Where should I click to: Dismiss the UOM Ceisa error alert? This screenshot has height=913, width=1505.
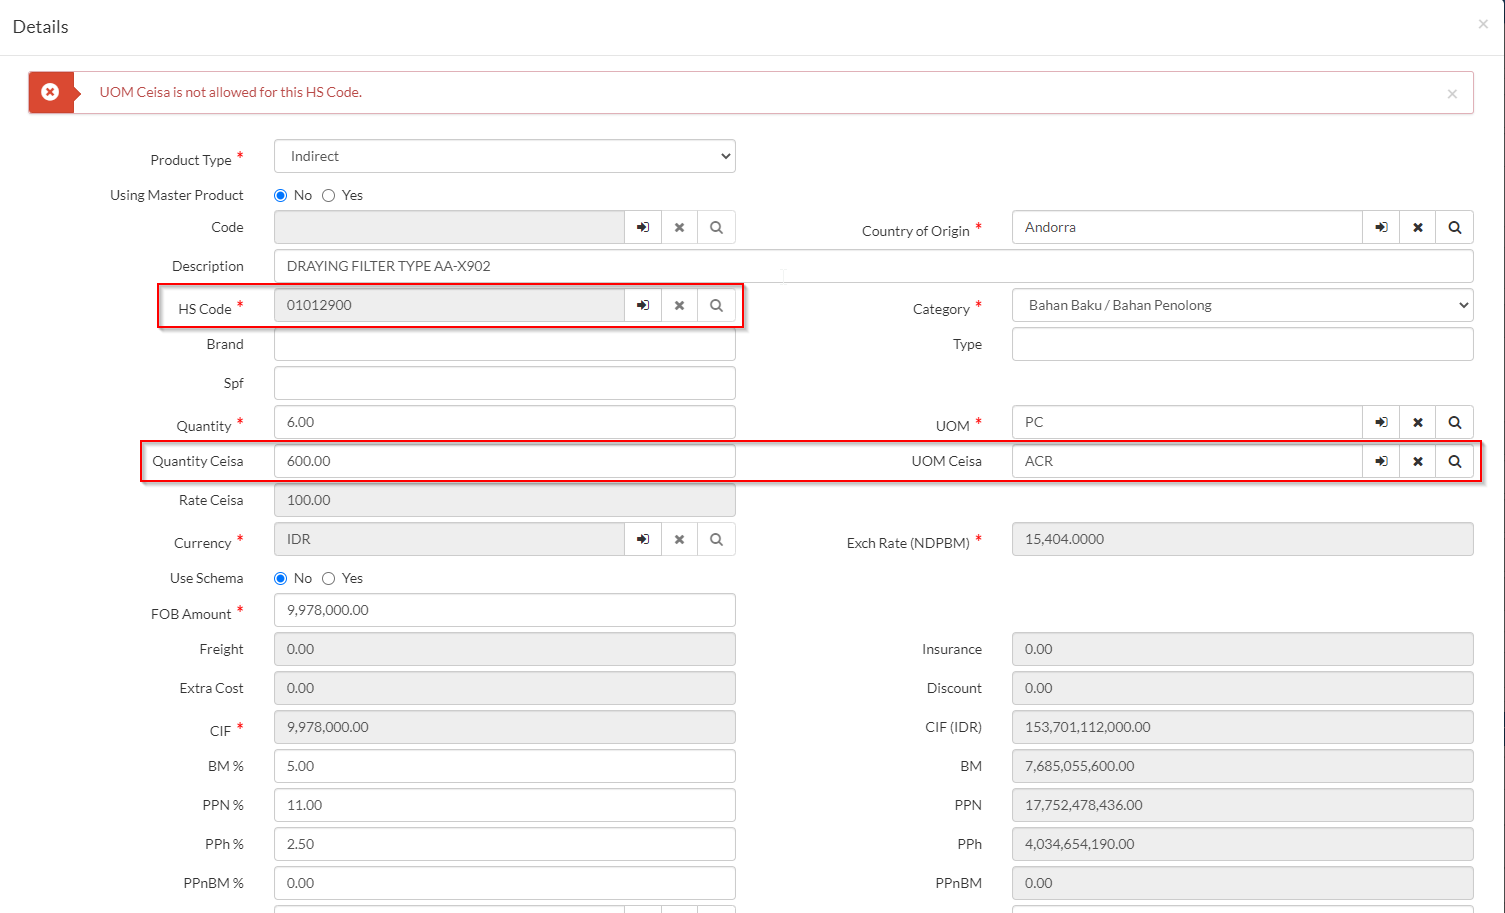[x=1452, y=94]
